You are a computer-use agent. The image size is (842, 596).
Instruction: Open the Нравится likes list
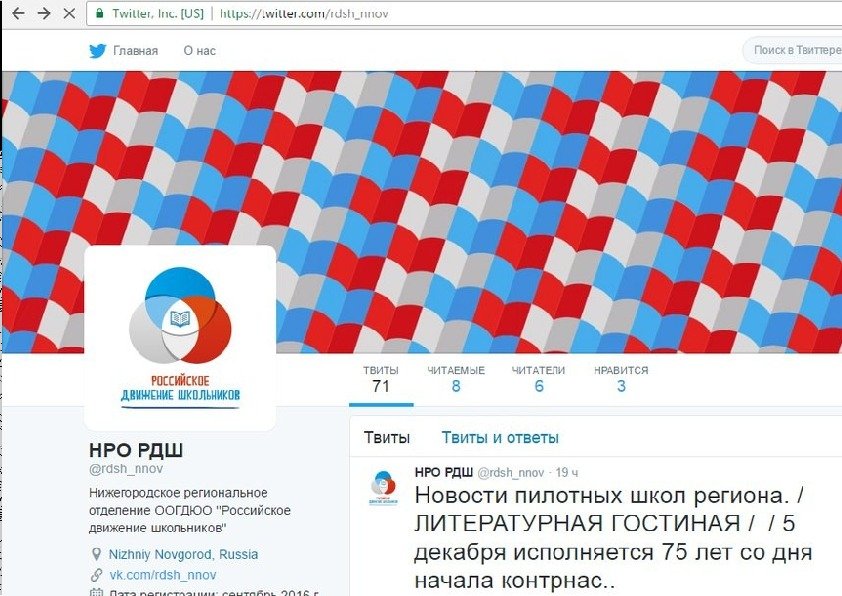click(x=621, y=380)
